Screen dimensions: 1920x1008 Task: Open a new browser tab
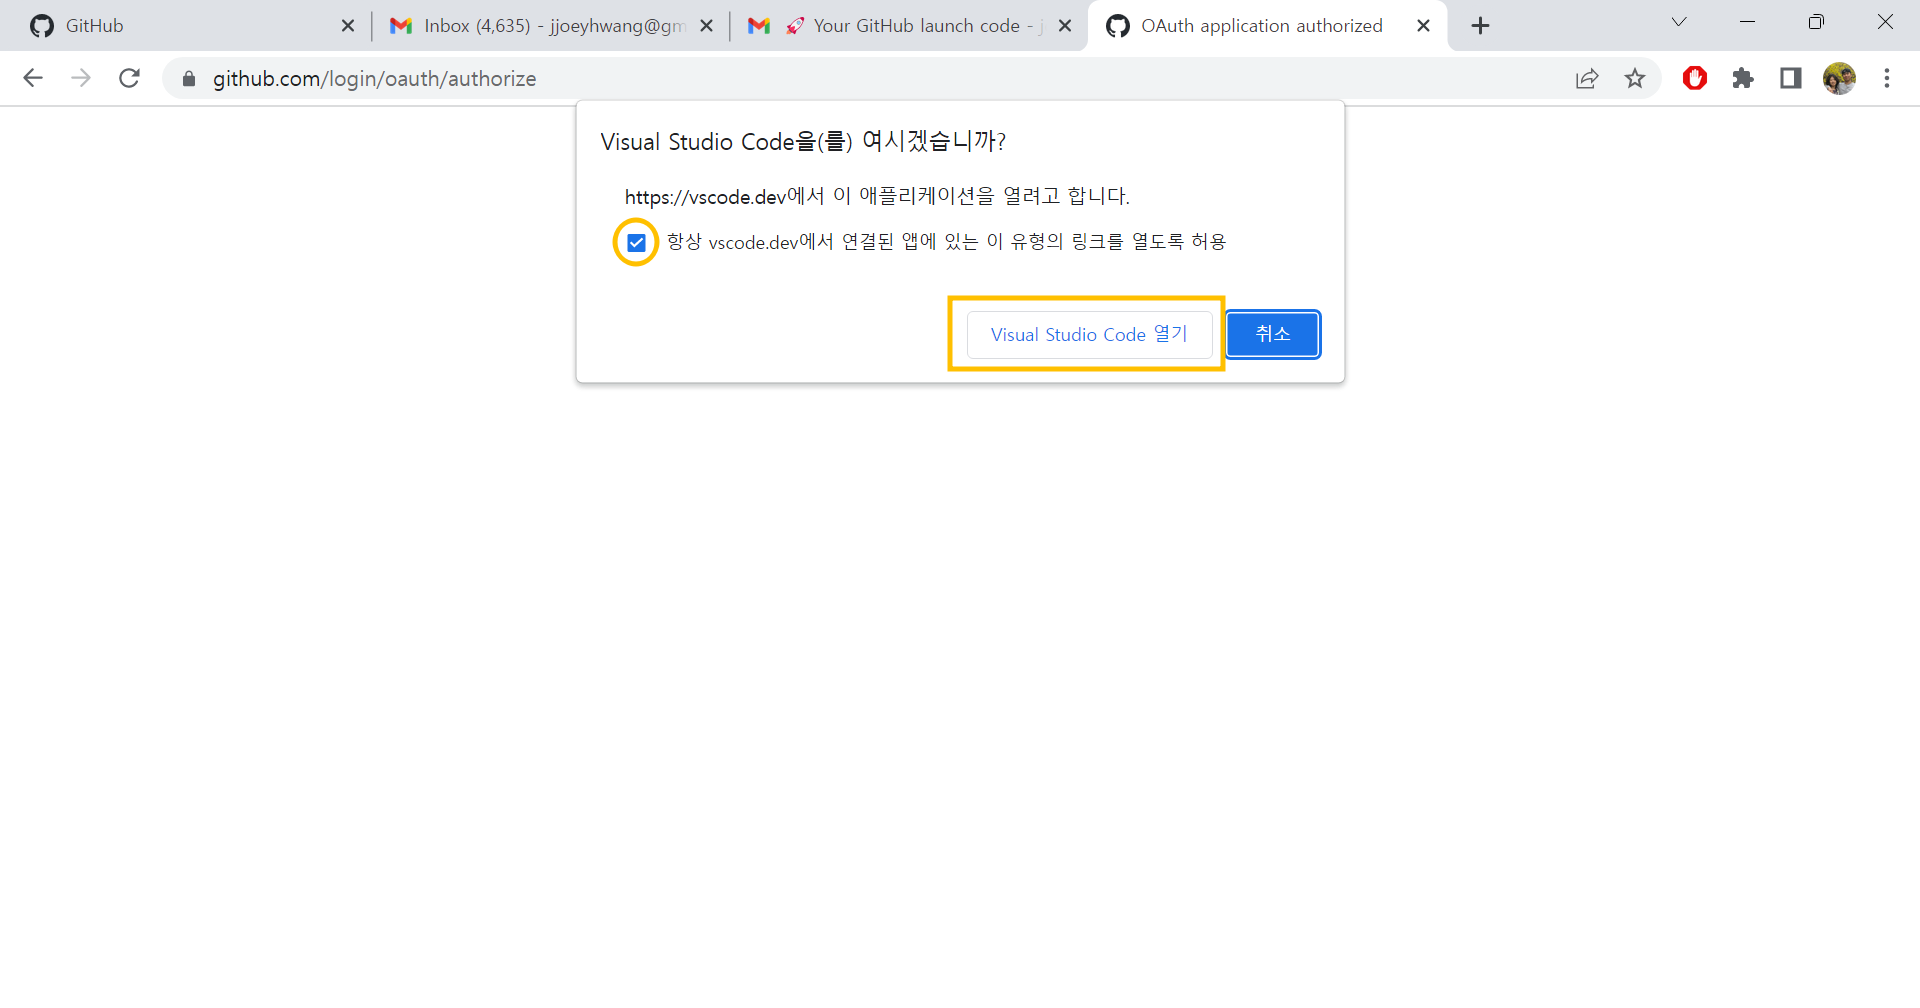coord(1481,26)
